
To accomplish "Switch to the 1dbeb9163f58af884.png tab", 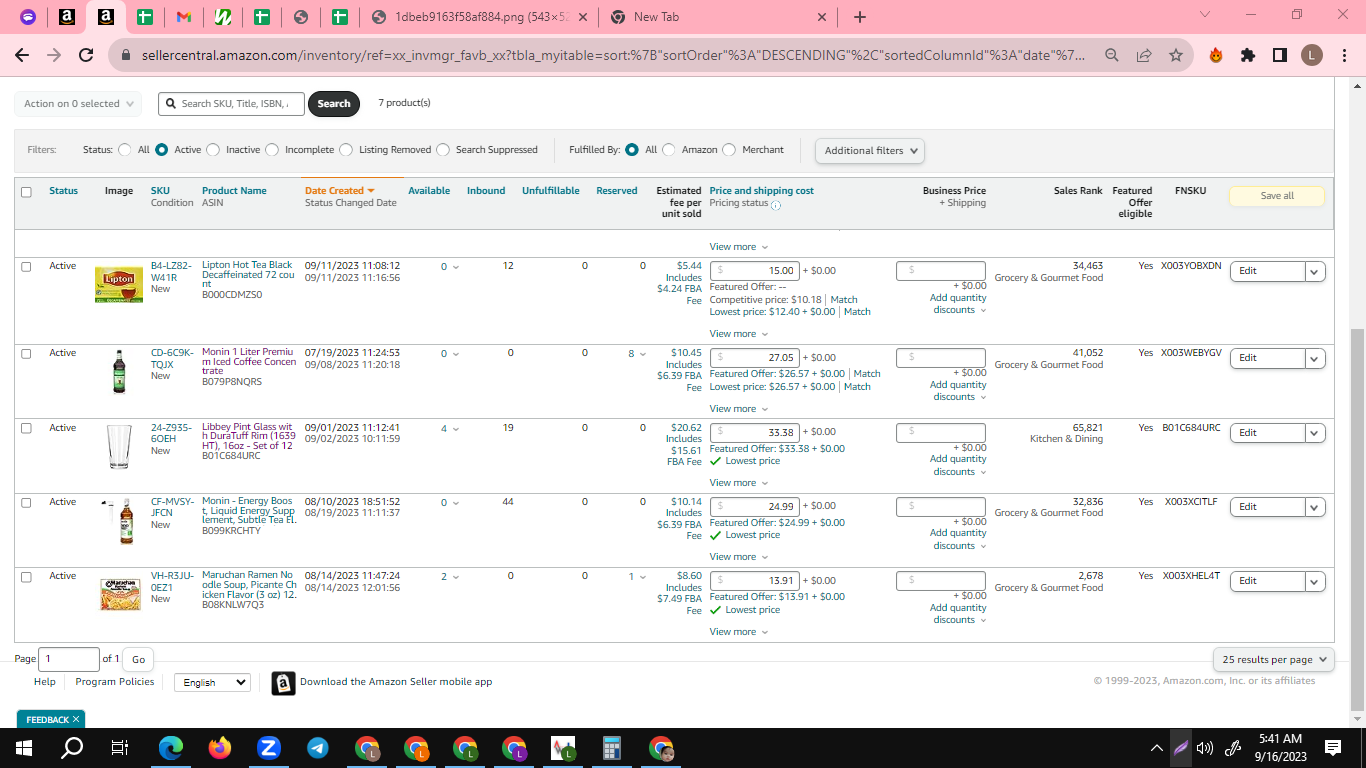I will [480, 17].
